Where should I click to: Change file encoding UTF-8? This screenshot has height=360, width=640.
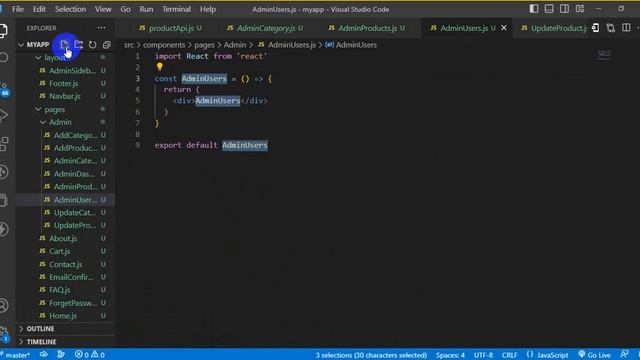pos(483,355)
